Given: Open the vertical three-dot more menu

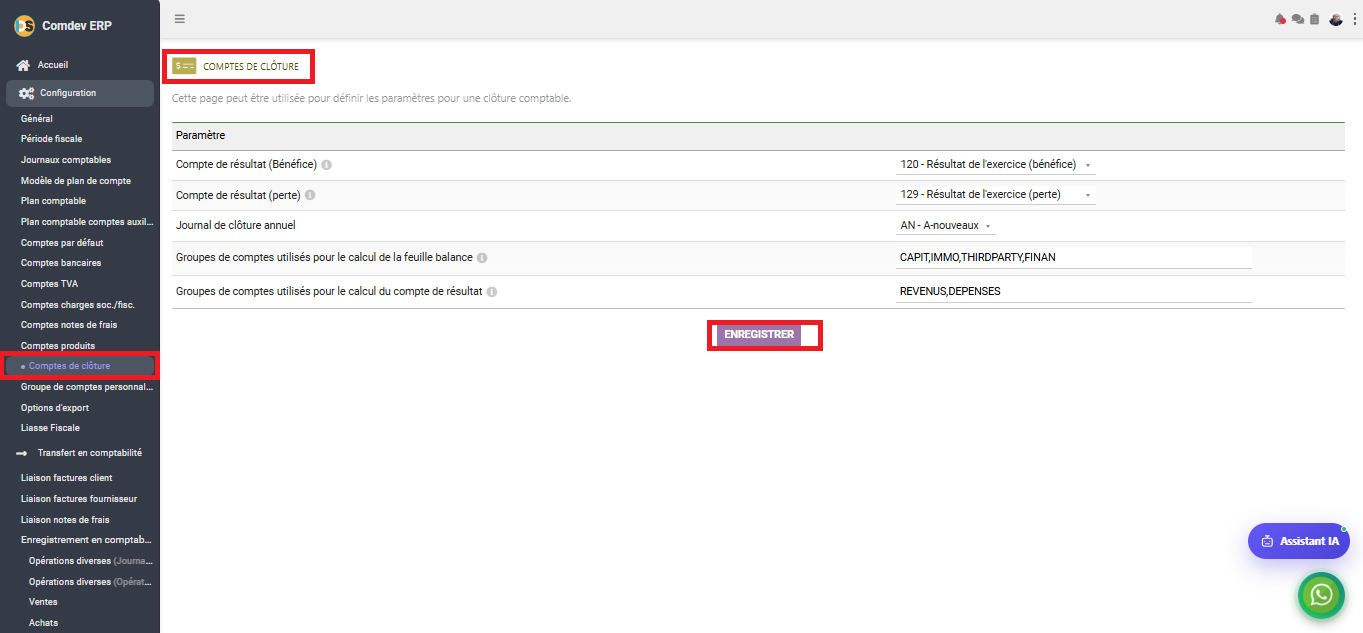Looking at the screenshot, I should coord(1354,19).
